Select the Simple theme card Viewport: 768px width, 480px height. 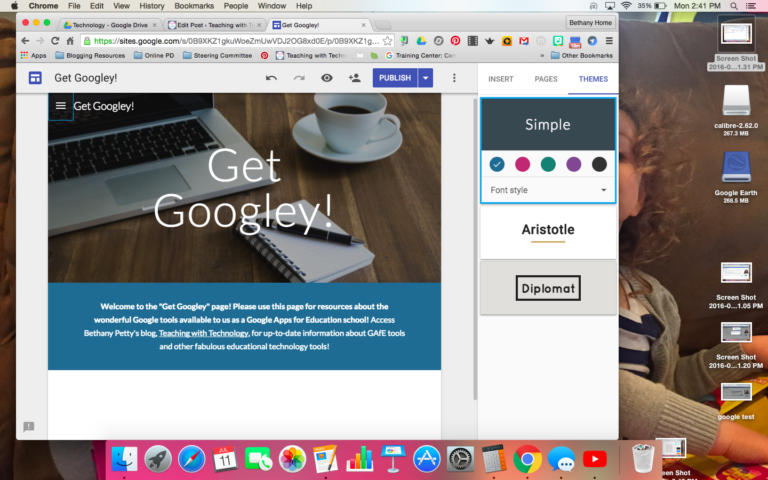coord(548,124)
